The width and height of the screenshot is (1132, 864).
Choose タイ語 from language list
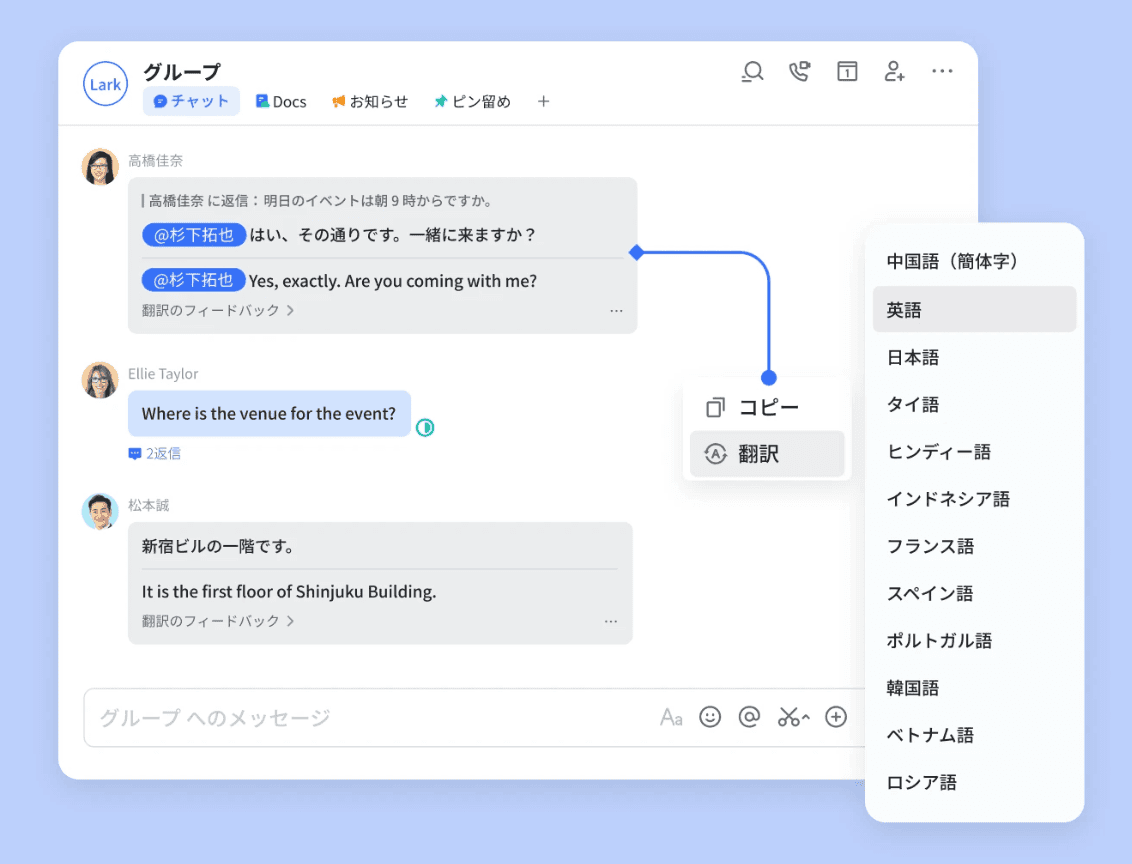[x=974, y=404]
